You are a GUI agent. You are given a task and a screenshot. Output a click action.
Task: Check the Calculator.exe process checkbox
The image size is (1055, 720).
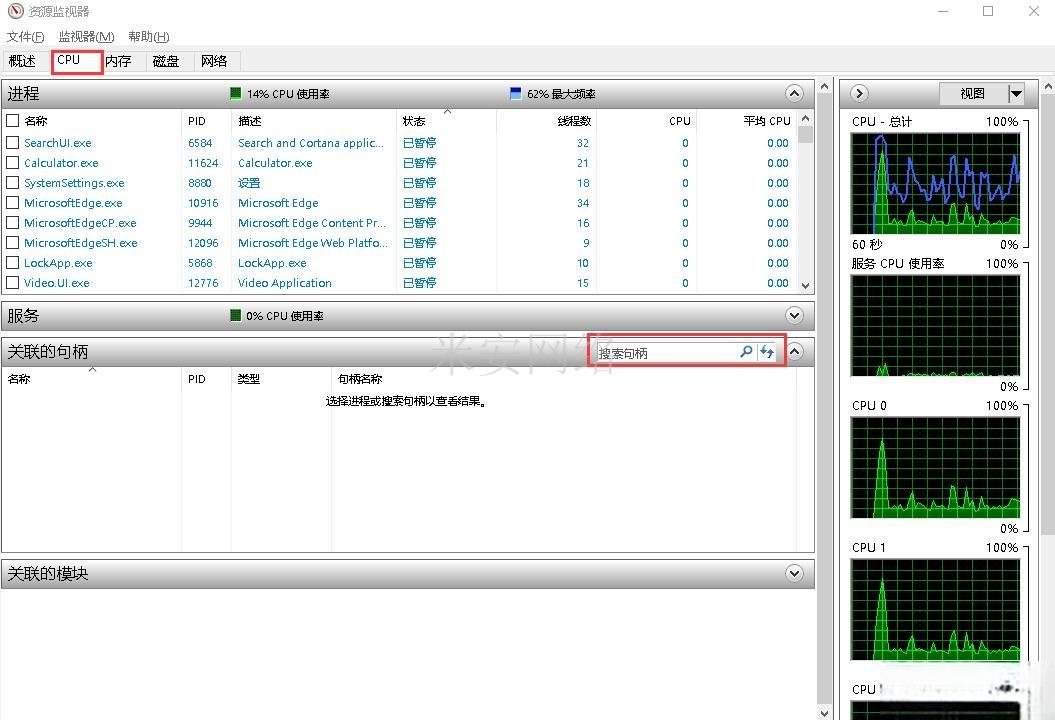[12, 163]
